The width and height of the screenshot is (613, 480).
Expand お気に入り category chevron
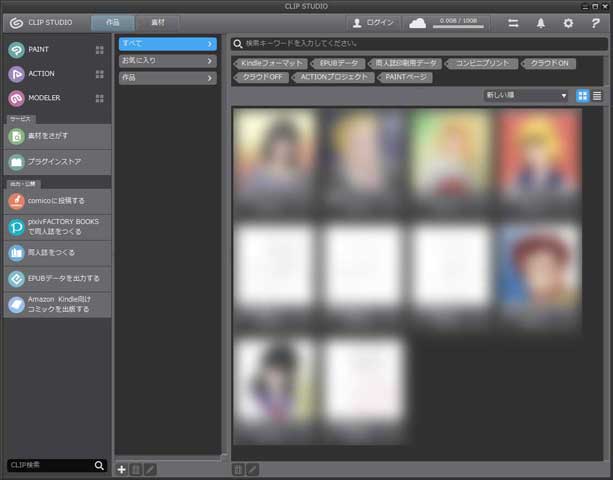pyautogui.click(x=210, y=61)
